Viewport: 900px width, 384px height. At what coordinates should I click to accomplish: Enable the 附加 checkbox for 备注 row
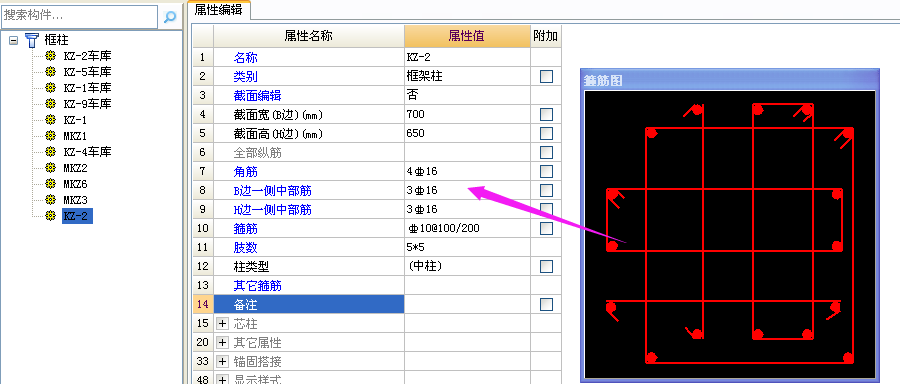[x=546, y=304]
